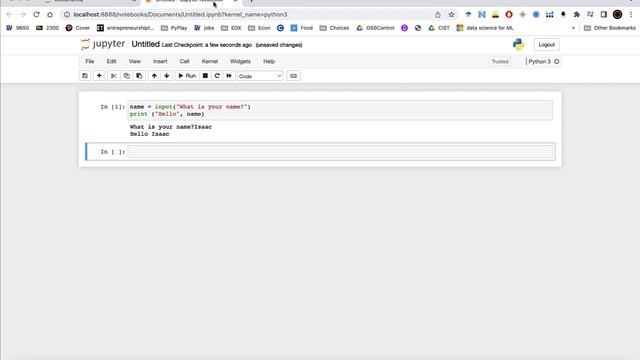Click the In [1]: prompt
The height and width of the screenshot is (360, 640).
pos(113,107)
